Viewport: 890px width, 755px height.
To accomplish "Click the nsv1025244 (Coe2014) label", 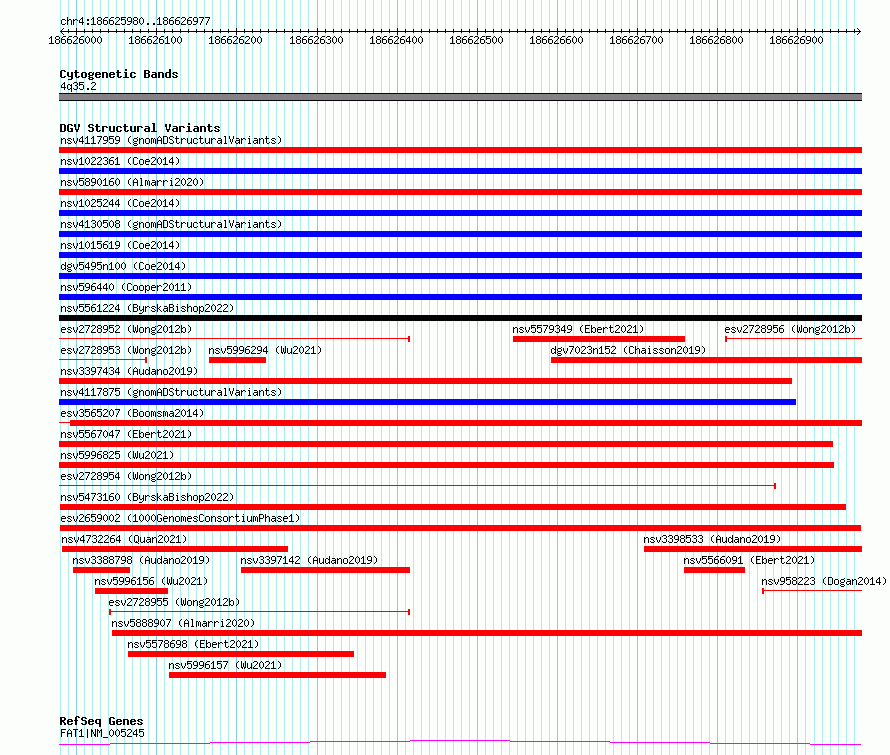I will tap(120, 203).
